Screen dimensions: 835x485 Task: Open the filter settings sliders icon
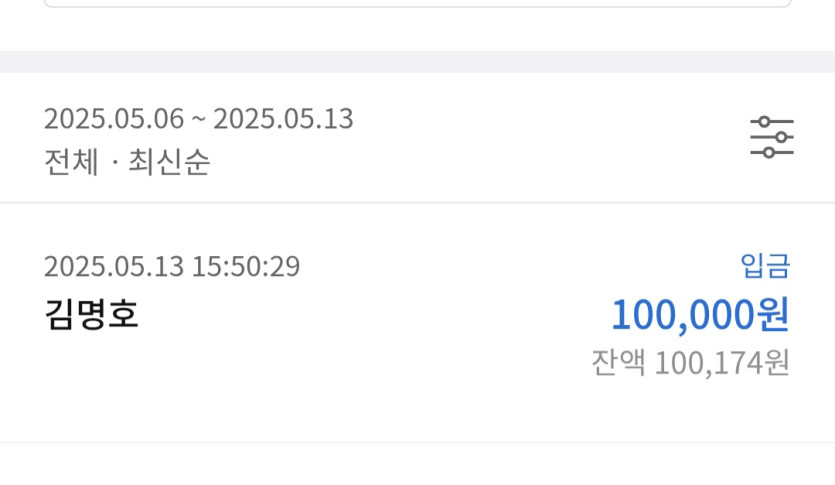click(772, 137)
